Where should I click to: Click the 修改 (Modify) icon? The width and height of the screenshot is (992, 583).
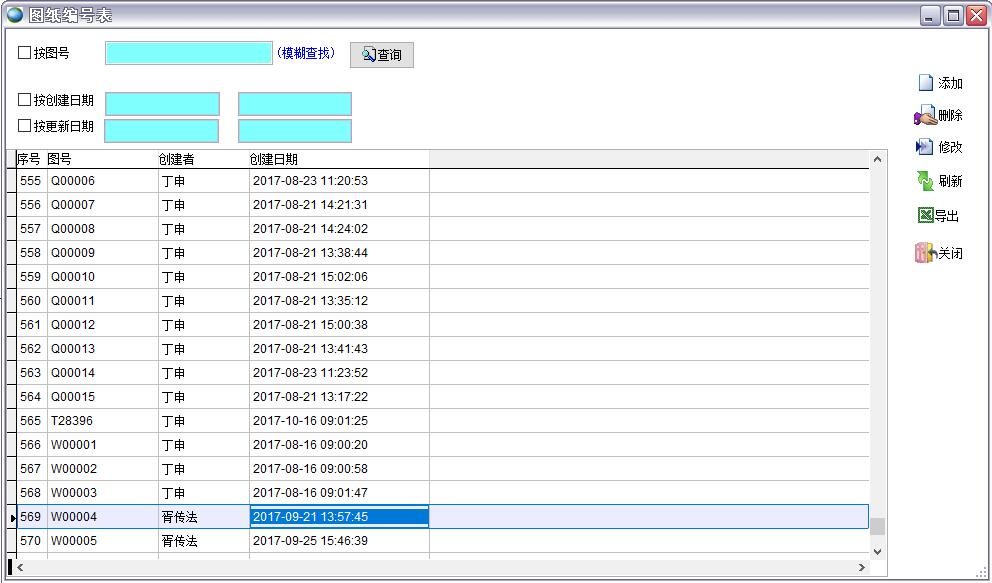[925, 147]
